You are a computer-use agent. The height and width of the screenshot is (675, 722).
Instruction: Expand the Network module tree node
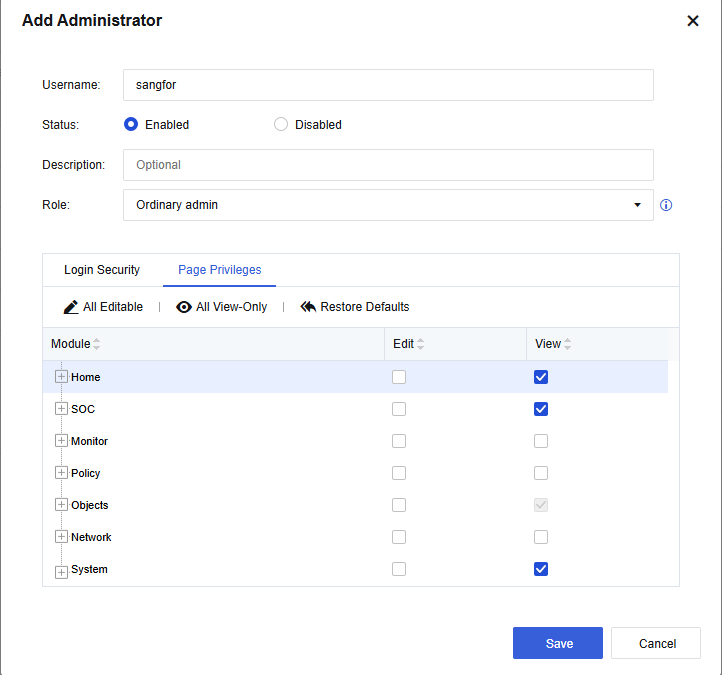[x=61, y=537]
